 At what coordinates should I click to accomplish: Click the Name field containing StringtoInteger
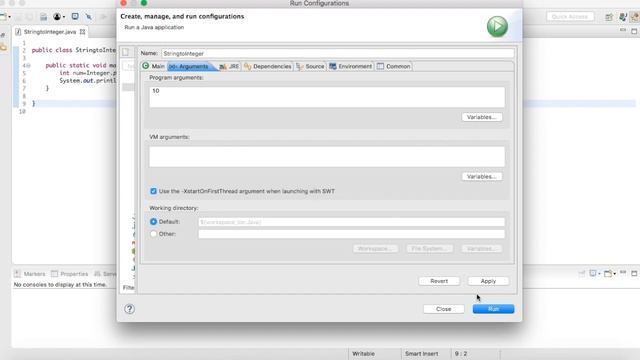pos(338,53)
